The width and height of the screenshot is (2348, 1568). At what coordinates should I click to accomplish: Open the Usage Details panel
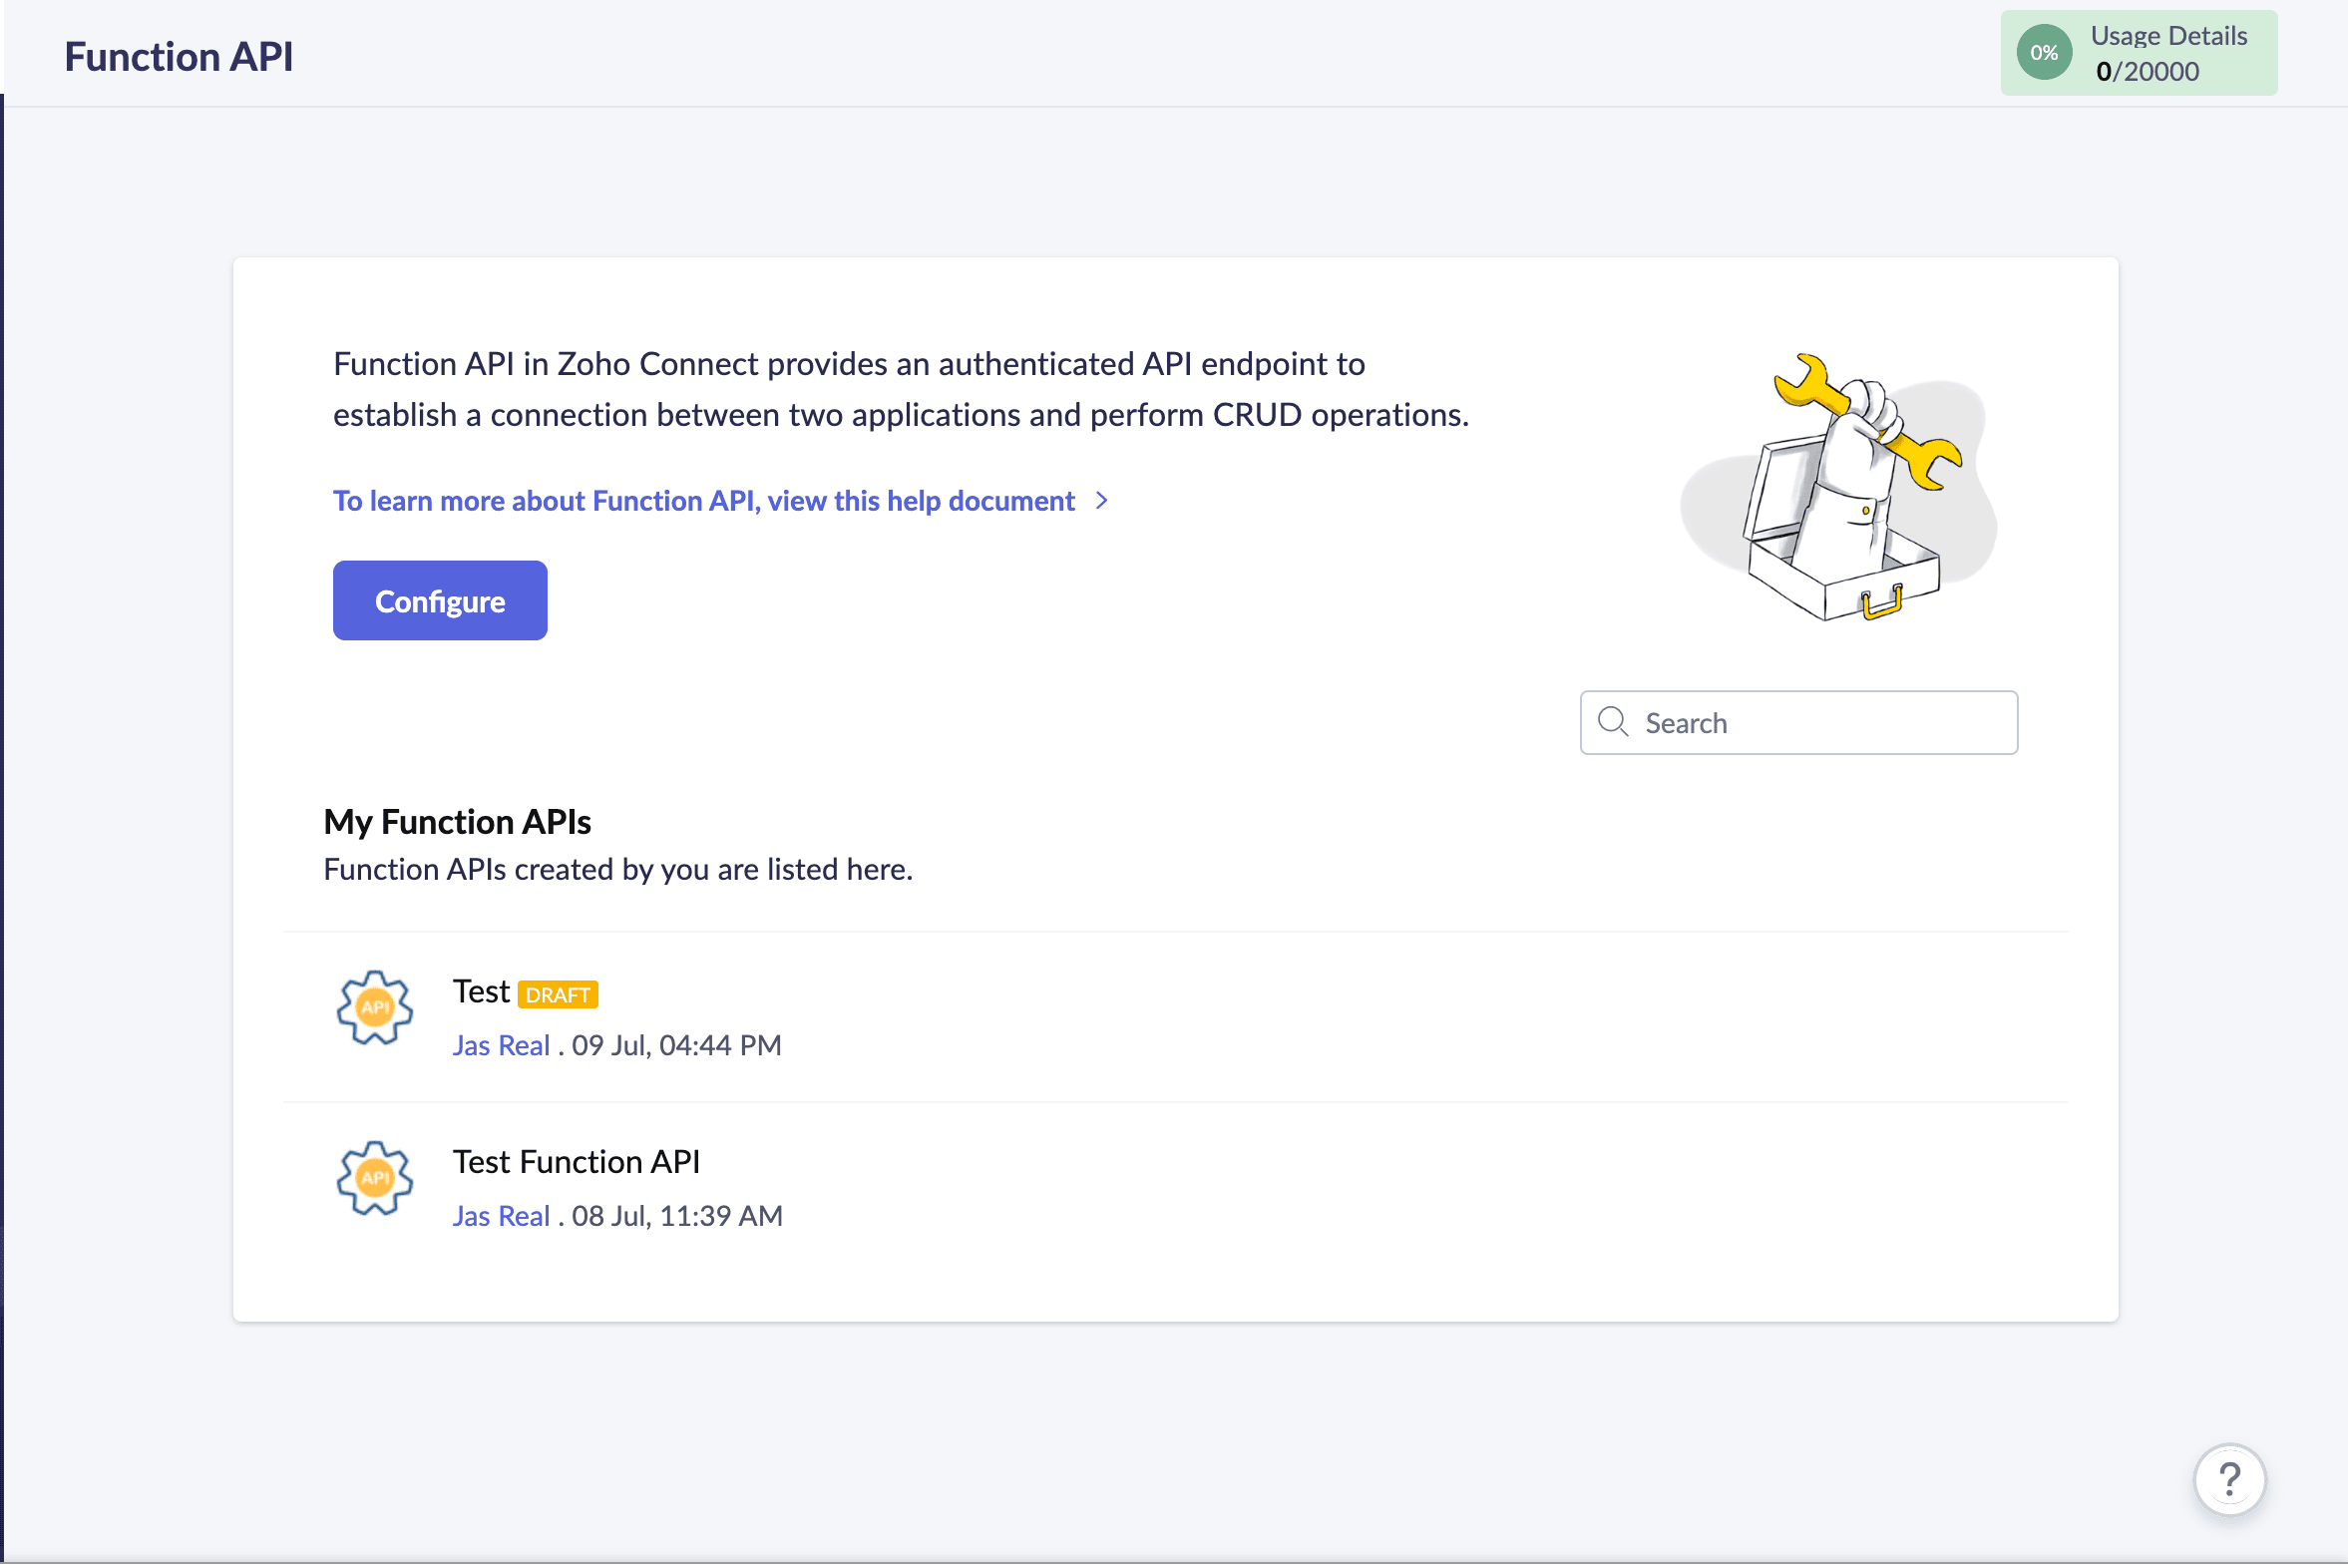point(2139,53)
